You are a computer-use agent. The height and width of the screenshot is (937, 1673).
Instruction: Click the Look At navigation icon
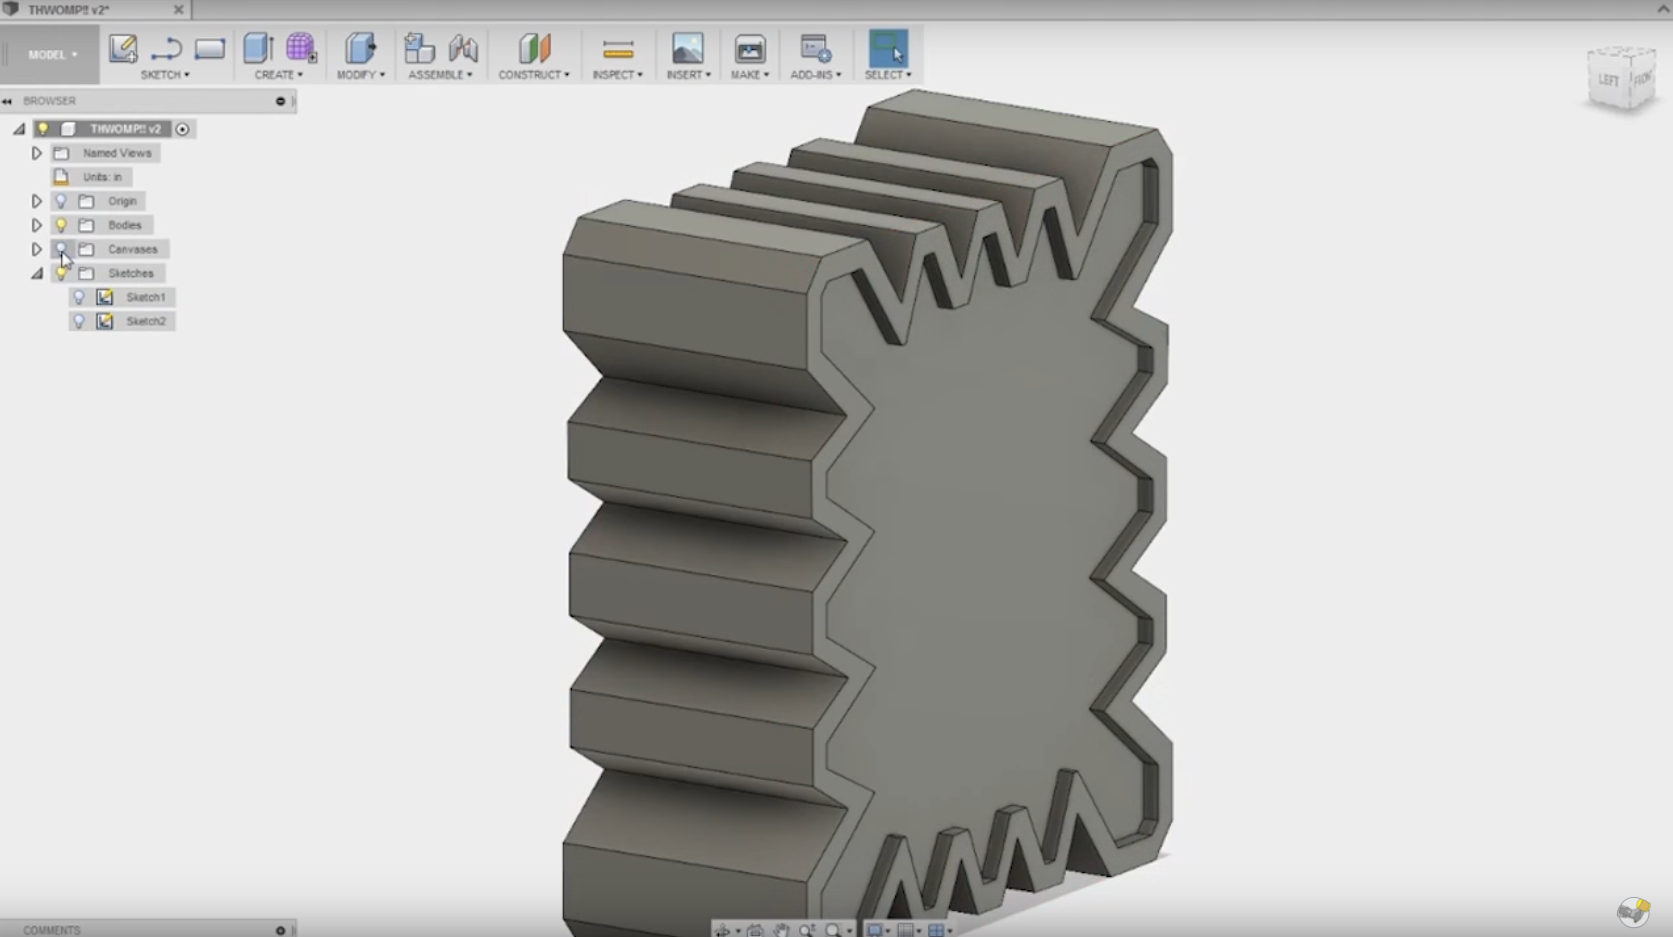[x=755, y=930]
